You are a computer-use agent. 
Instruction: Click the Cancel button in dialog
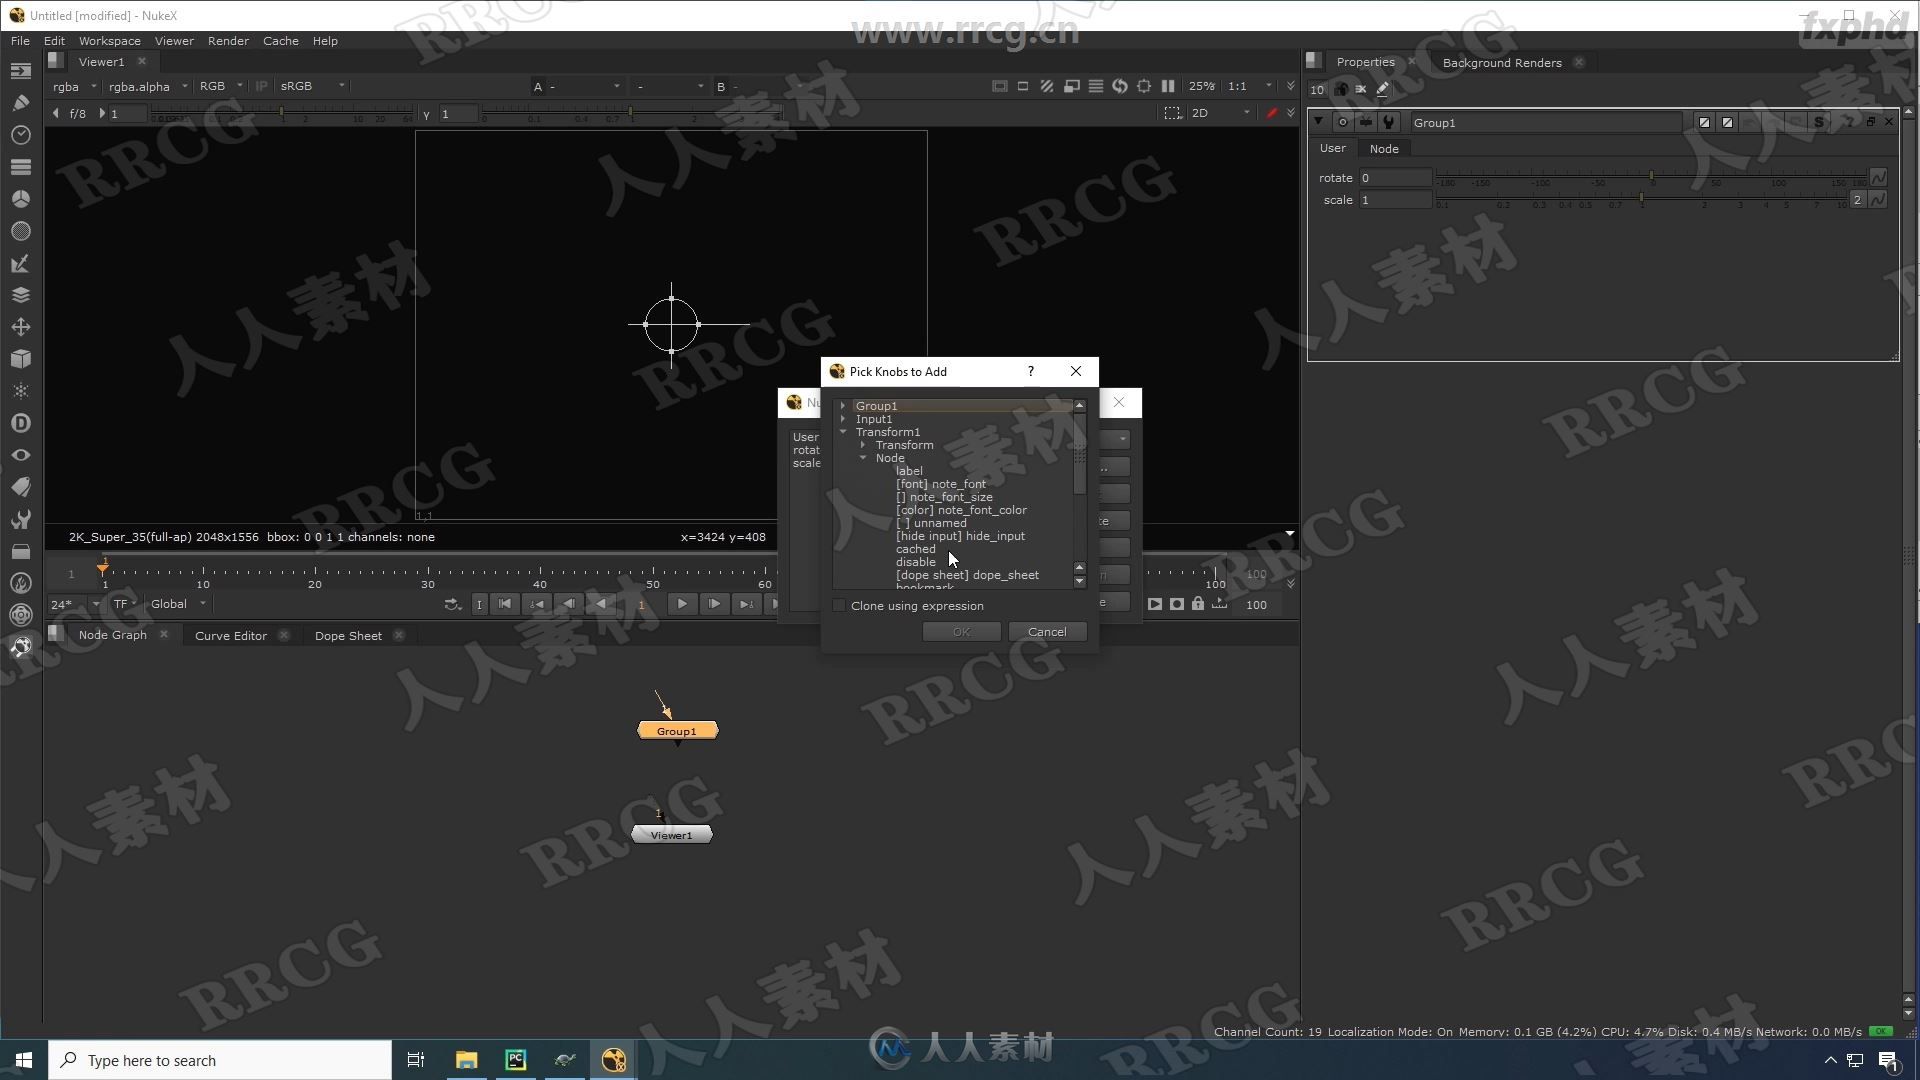pyautogui.click(x=1046, y=630)
